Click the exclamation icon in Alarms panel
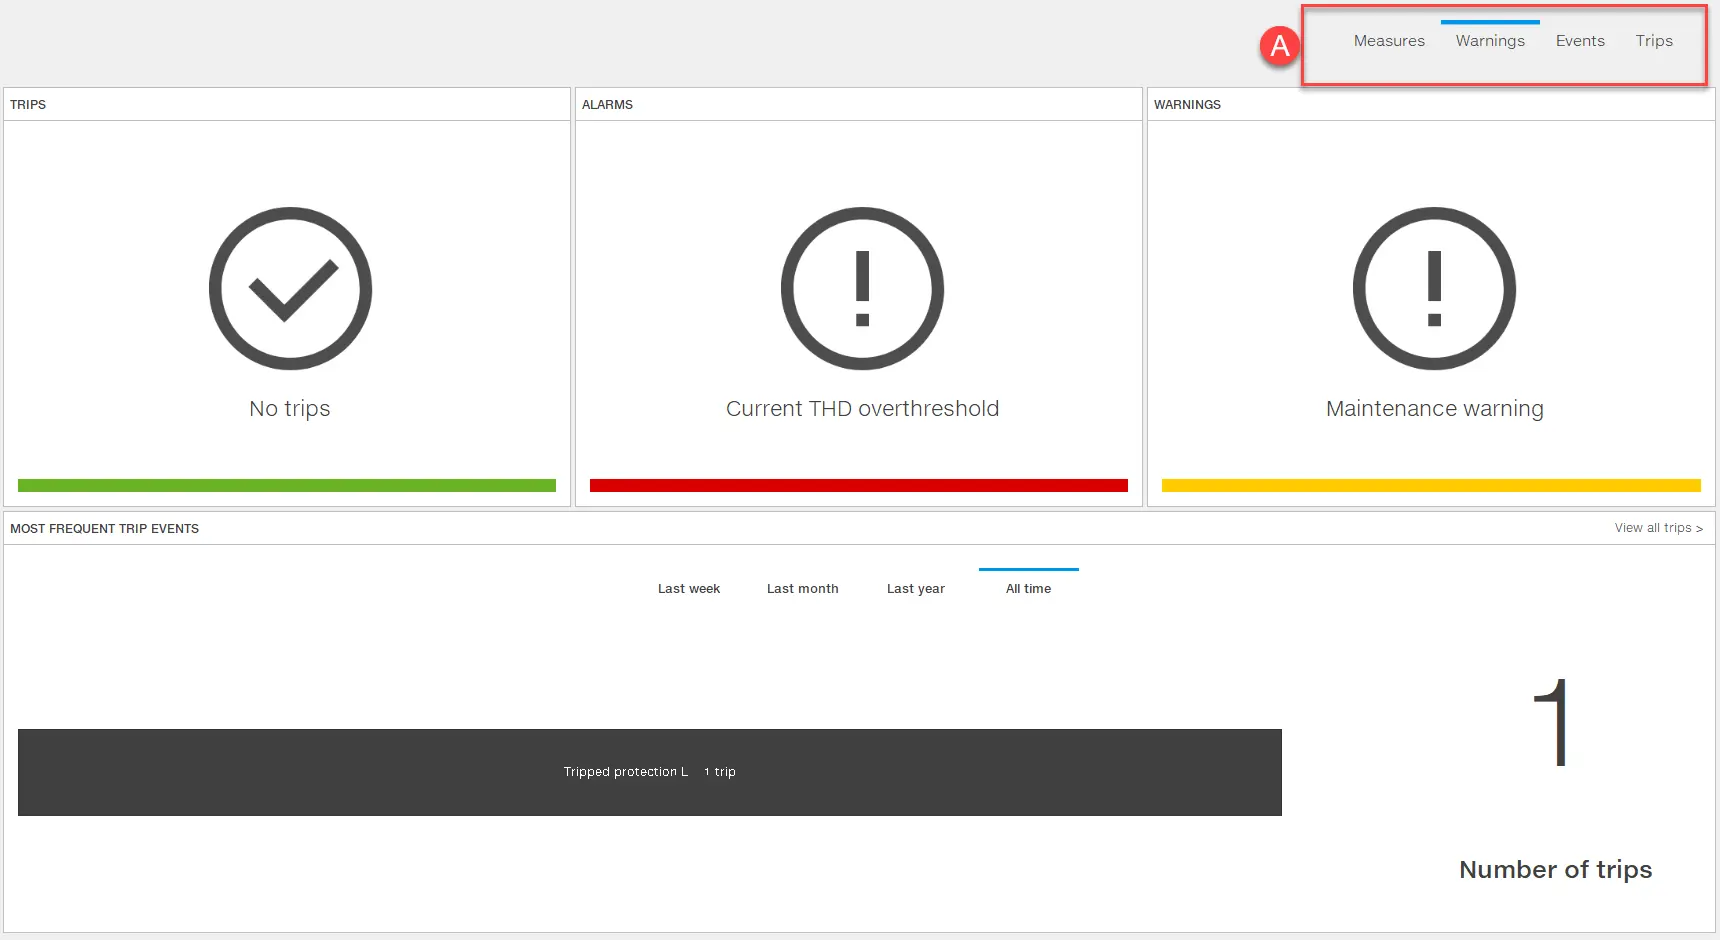The image size is (1720, 940). point(862,289)
